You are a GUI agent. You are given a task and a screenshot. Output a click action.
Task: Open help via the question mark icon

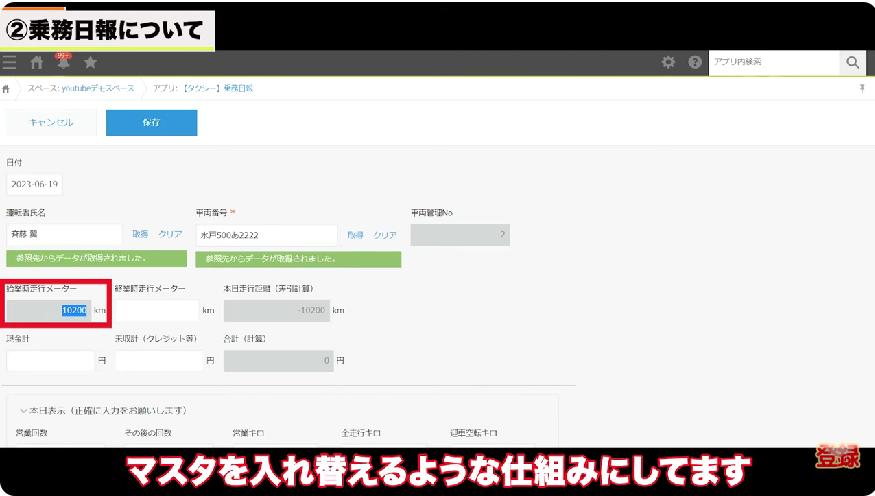point(695,62)
